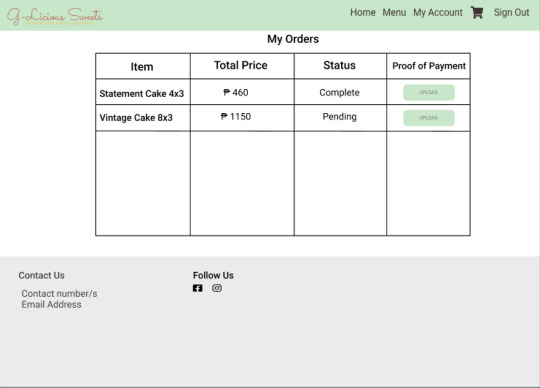Image resolution: width=540 pixels, height=388 pixels.
Task: Click the Contact Us footer heading
Action: click(41, 275)
